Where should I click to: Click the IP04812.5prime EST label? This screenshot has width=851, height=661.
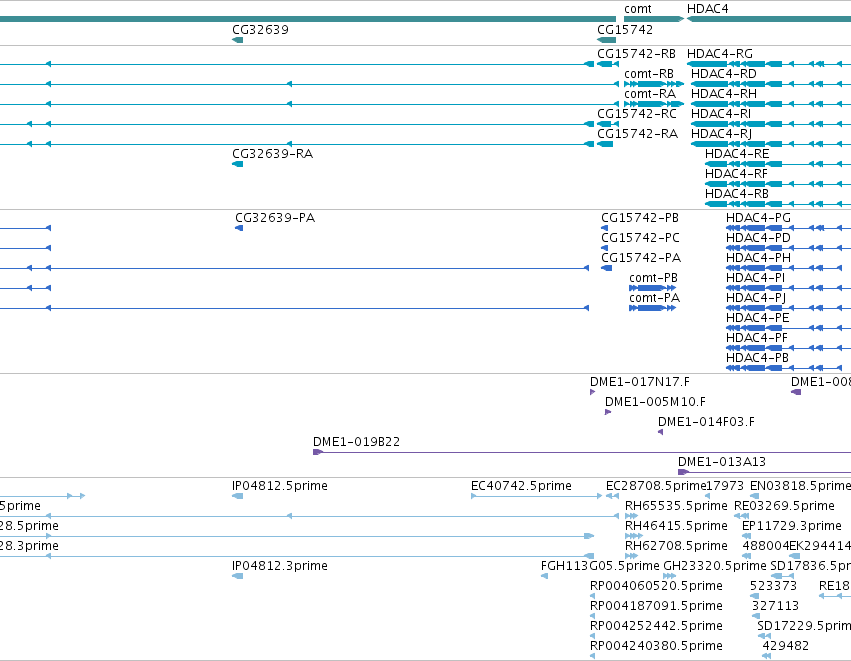[280, 486]
